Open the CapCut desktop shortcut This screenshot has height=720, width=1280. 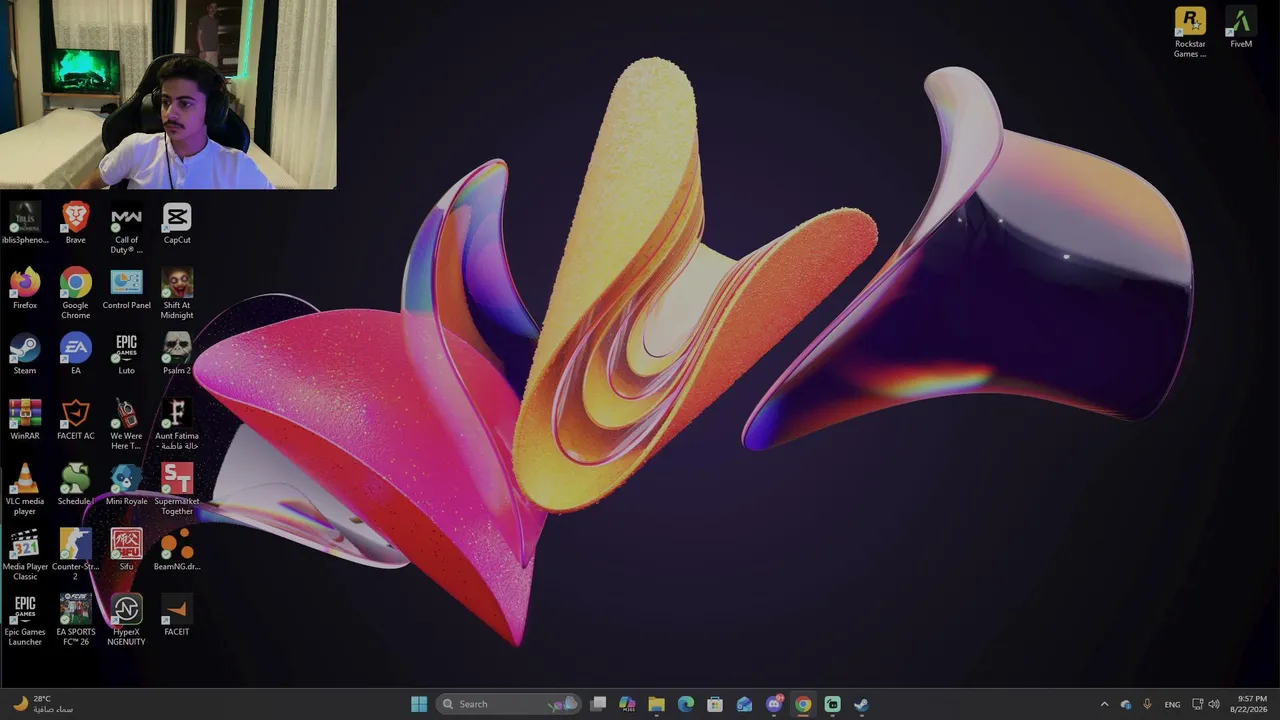click(x=177, y=224)
